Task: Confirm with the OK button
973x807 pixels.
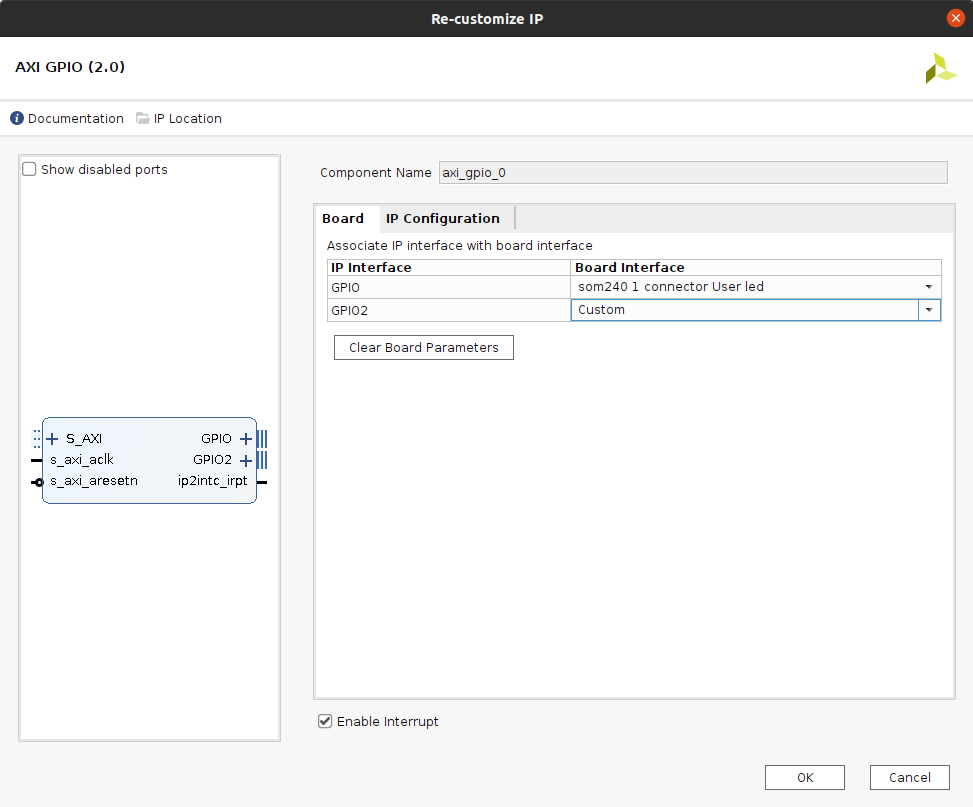Action: tap(805, 777)
